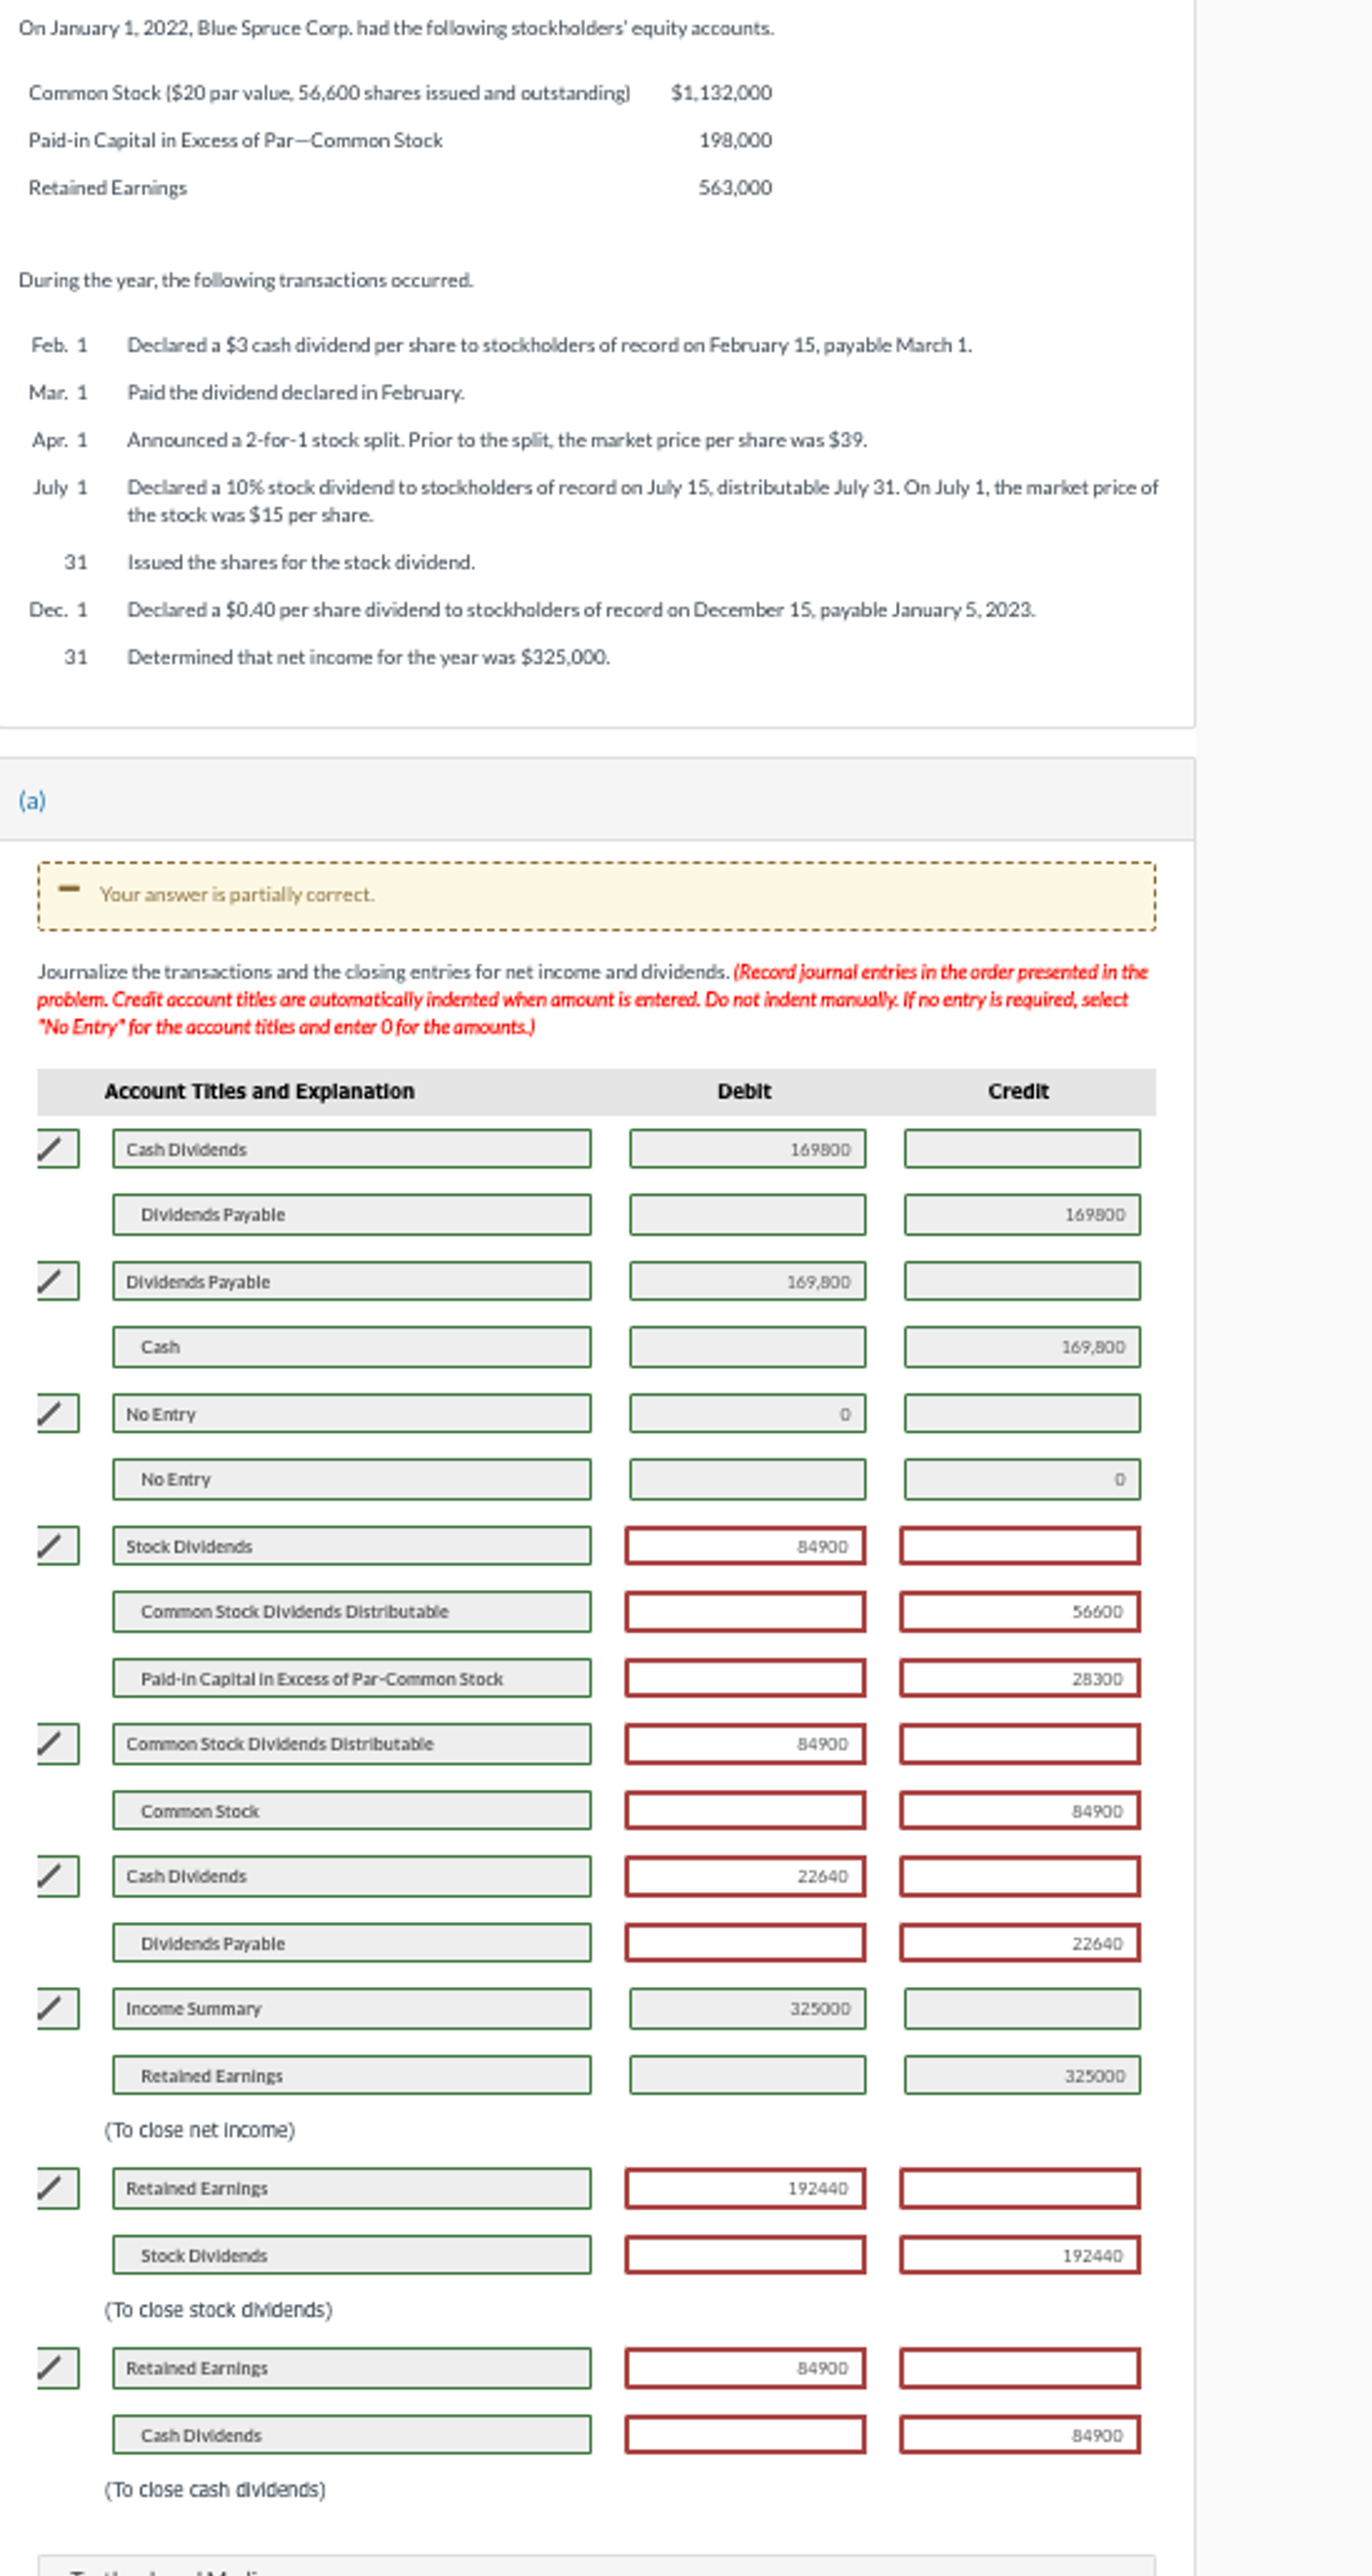The height and width of the screenshot is (2576, 1372).
Task: Click the minus icon in the partially correct banner
Action: click(x=68, y=893)
